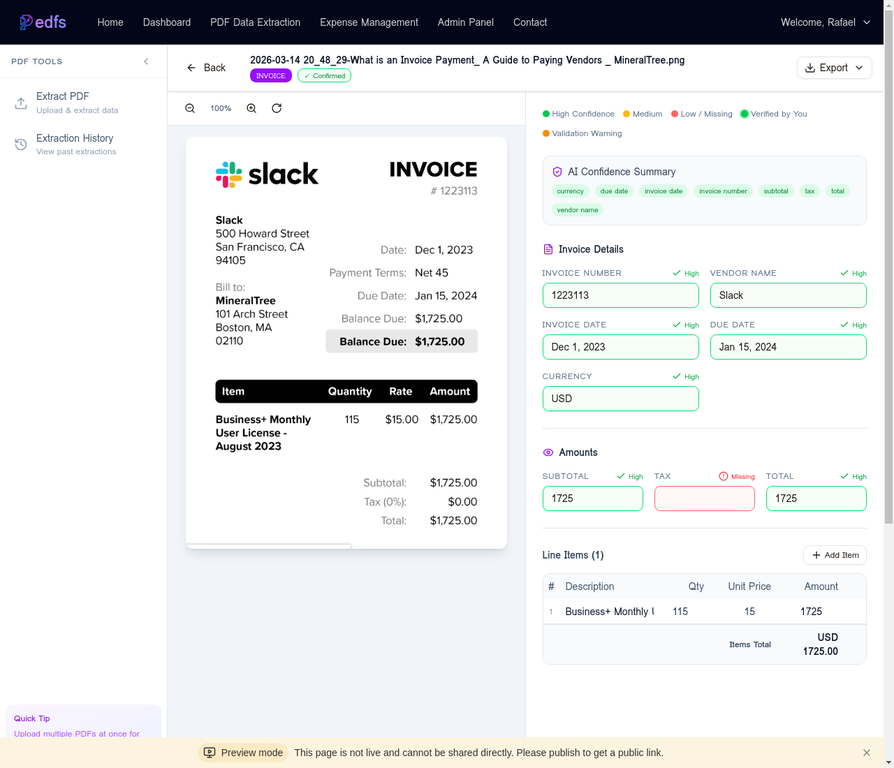Click the Total amount field
The width and height of the screenshot is (894, 768).
[x=816, y=498]
